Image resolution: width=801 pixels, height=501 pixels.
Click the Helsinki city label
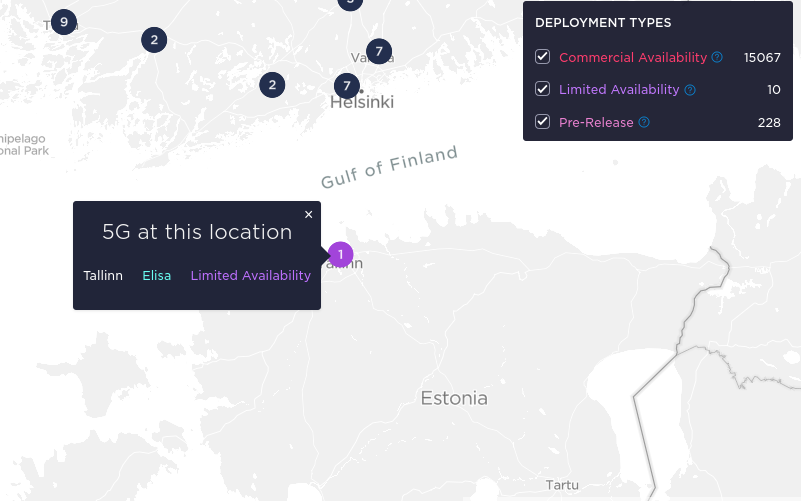tap(362, 102)
